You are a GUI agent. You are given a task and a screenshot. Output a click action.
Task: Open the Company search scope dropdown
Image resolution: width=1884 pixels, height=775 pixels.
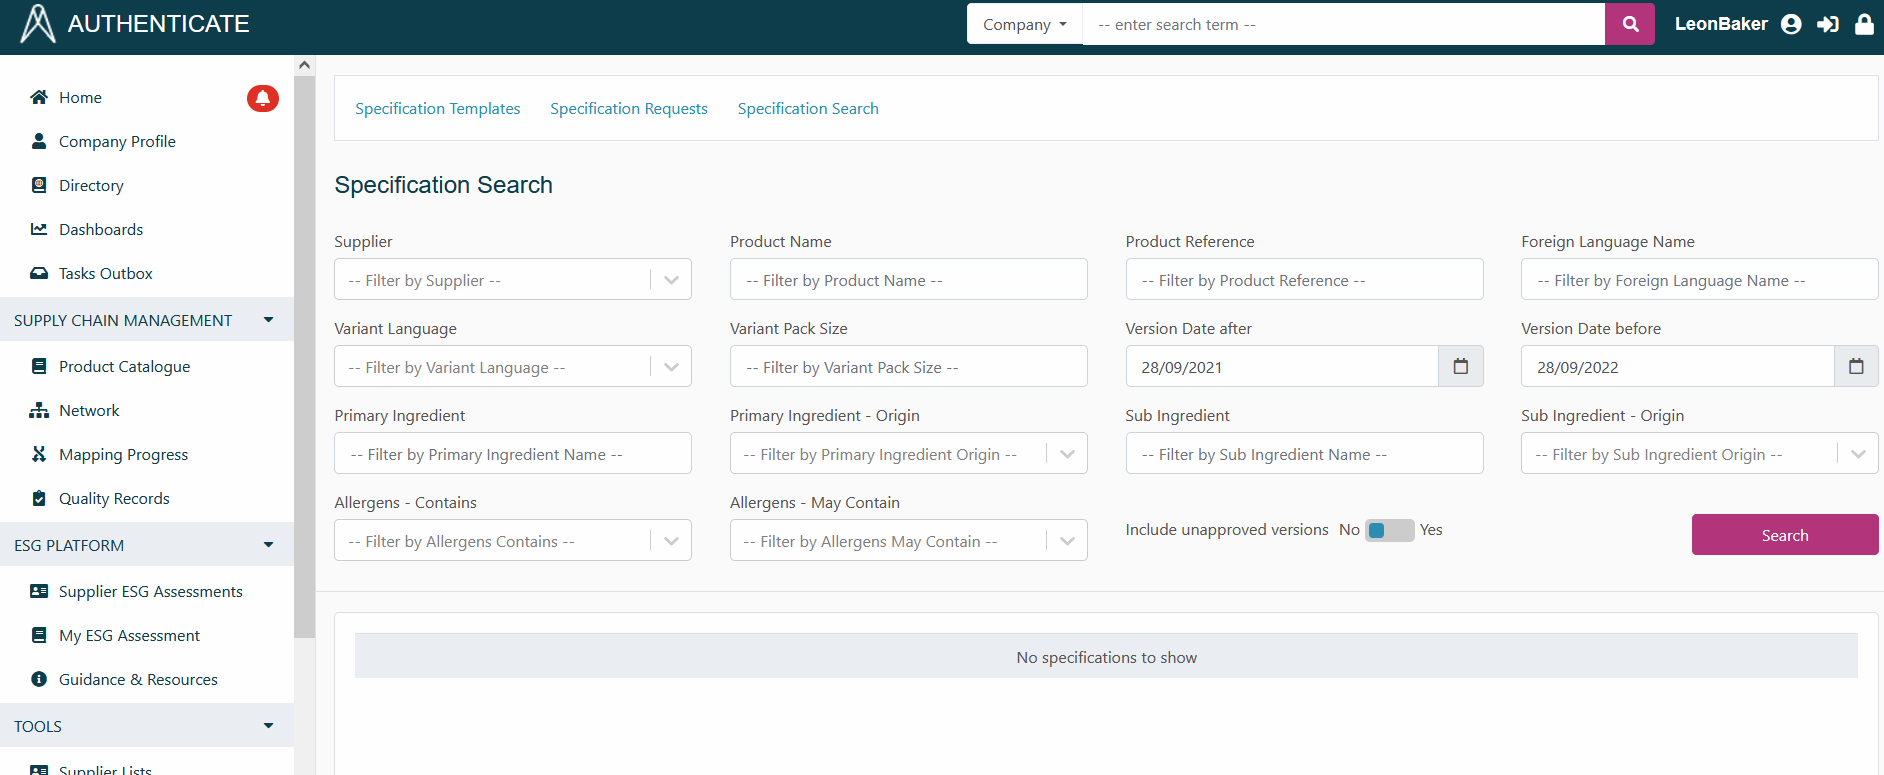[x=1024, y=24]
